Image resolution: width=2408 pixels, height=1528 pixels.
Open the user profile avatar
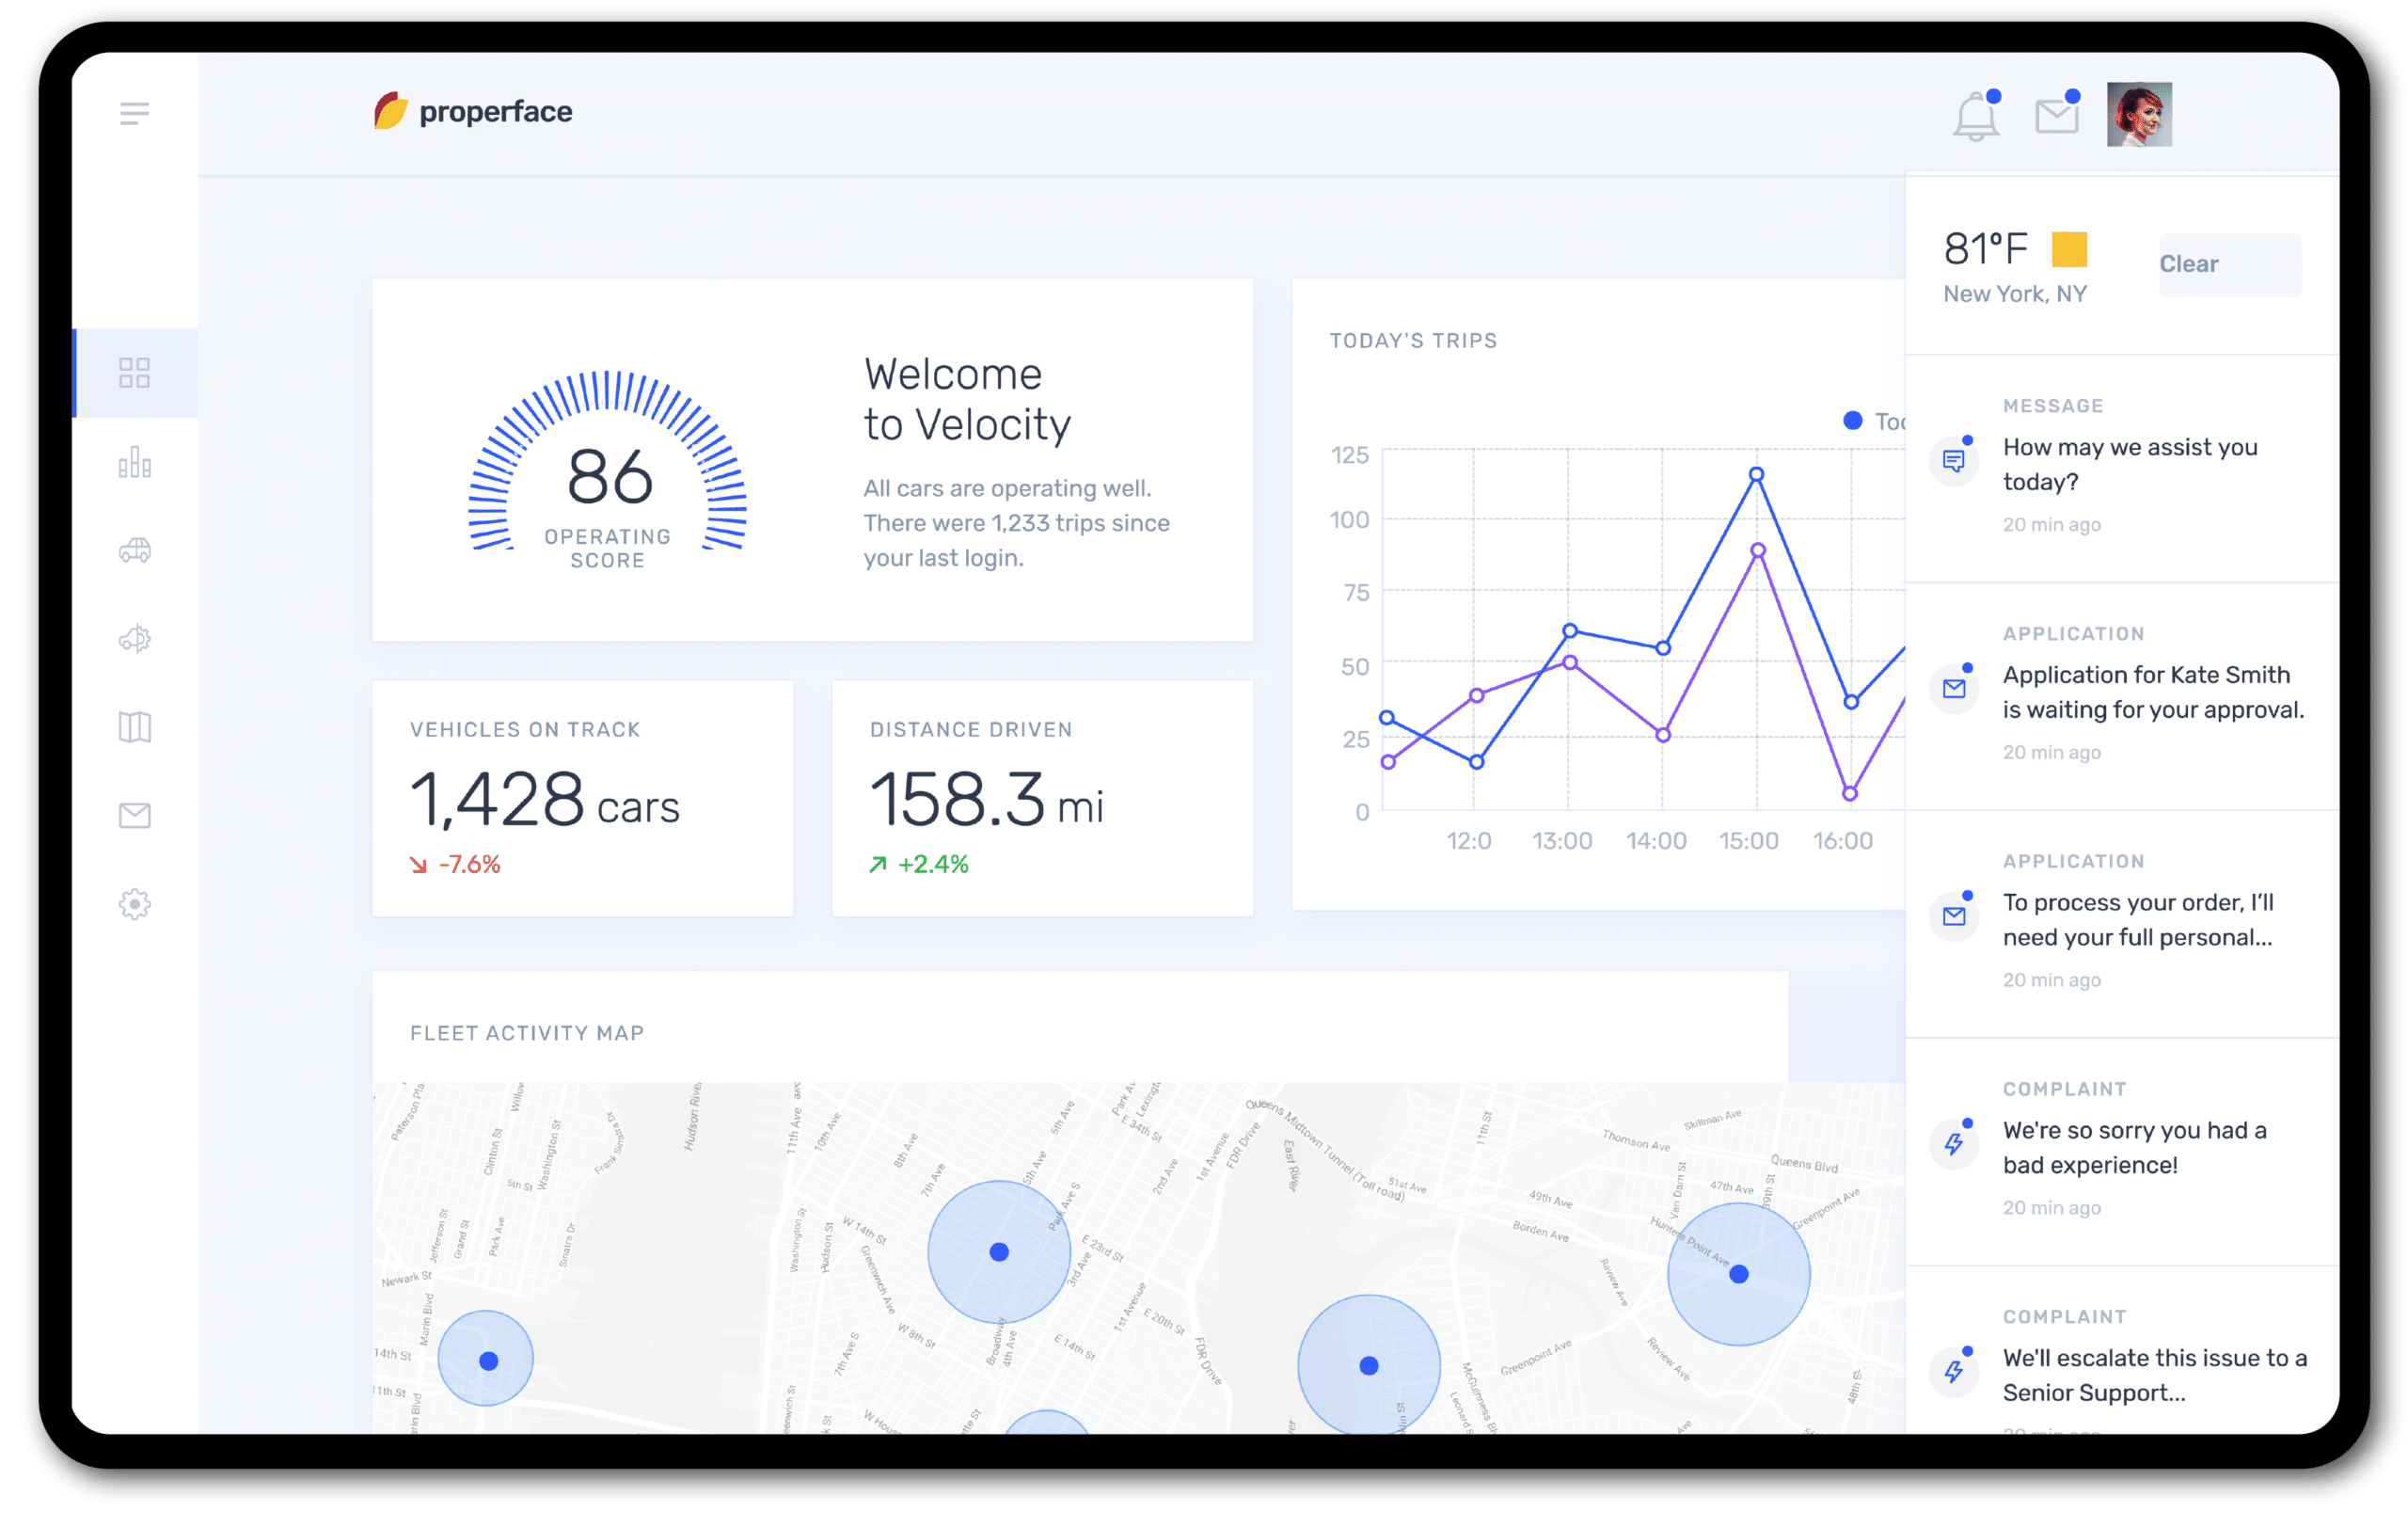[x=2139, y=114]
